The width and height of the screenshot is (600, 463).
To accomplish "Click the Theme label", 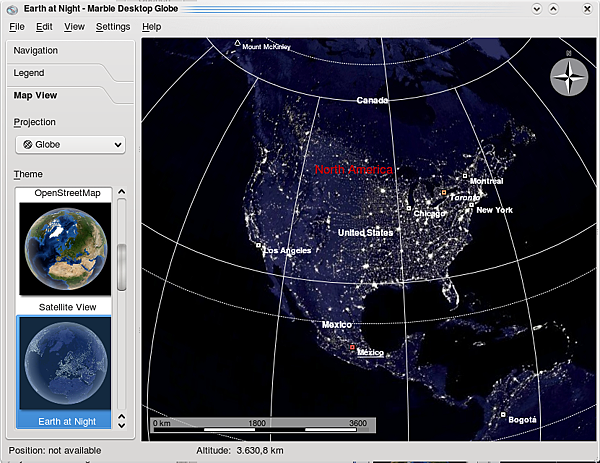I will (28, 174).
